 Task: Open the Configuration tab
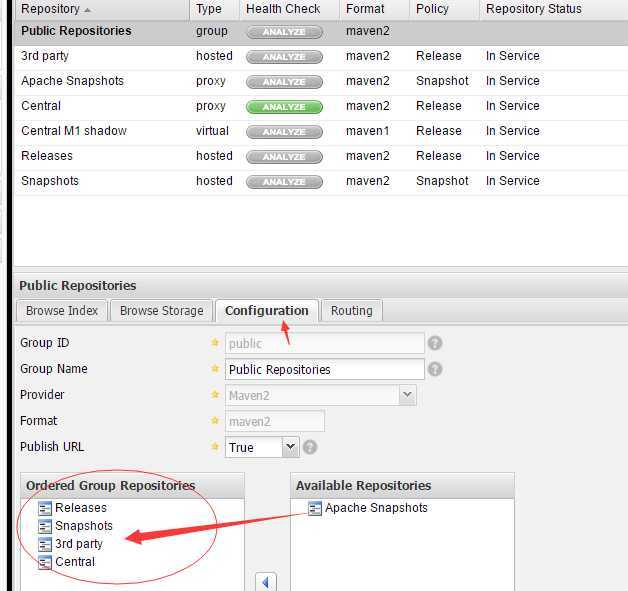coord(267,311)
